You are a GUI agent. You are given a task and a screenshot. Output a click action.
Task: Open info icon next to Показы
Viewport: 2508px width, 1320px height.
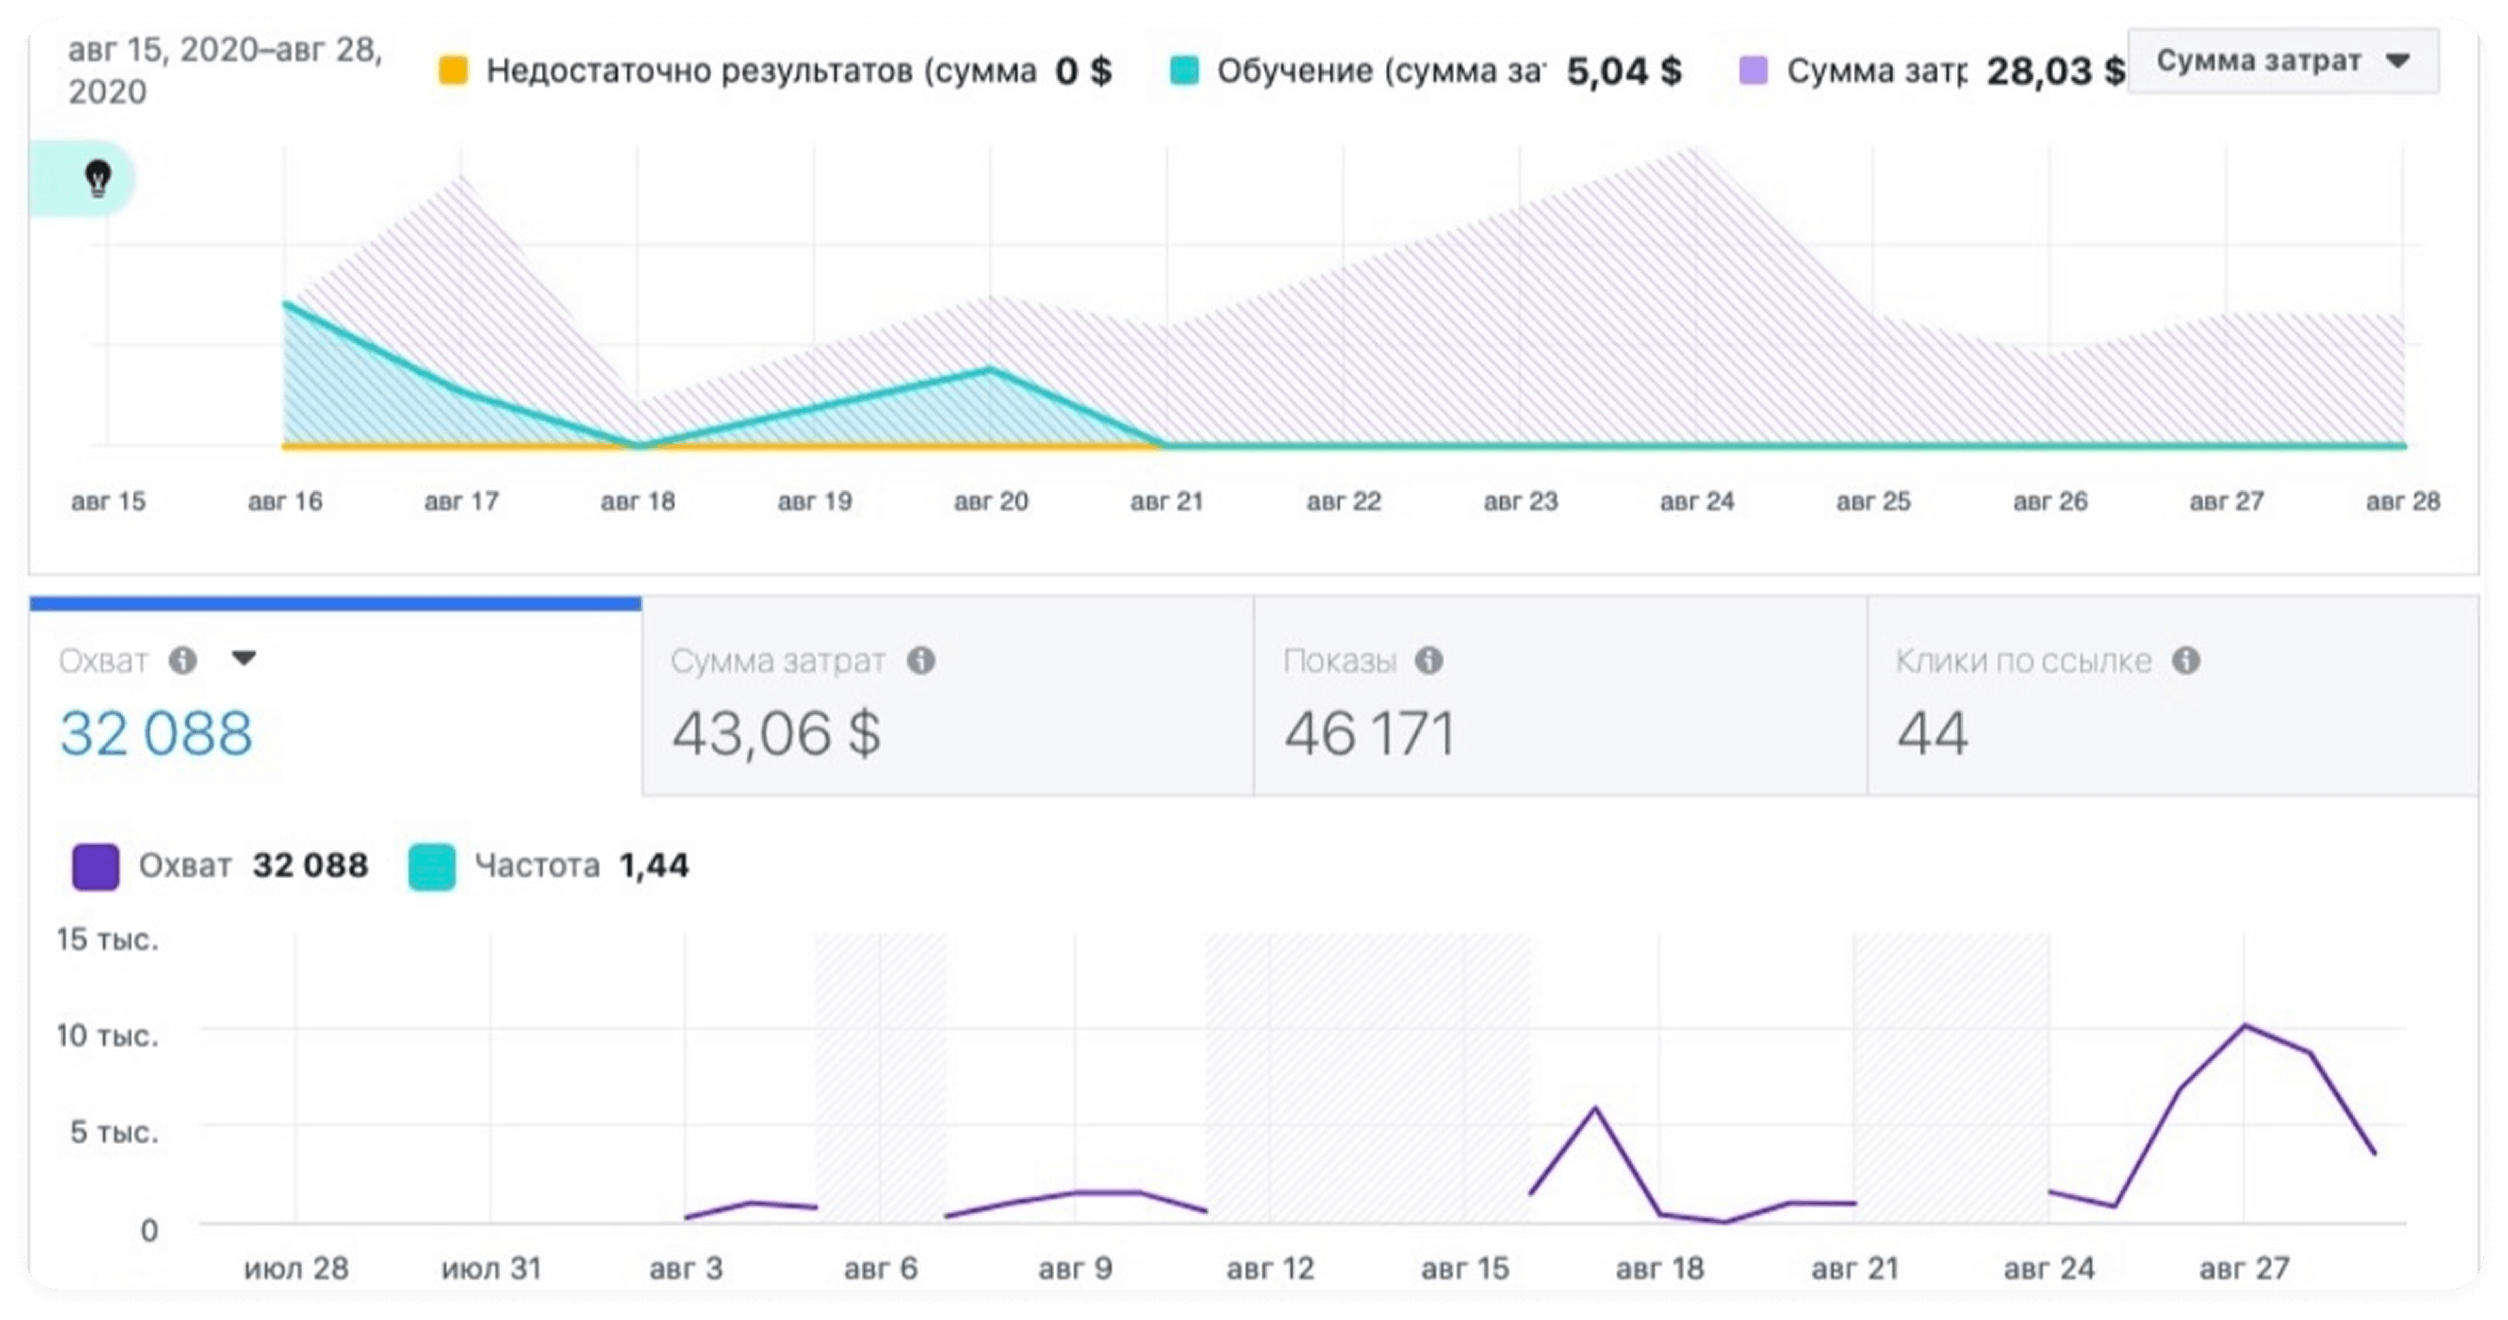[x=1429, y=660]
